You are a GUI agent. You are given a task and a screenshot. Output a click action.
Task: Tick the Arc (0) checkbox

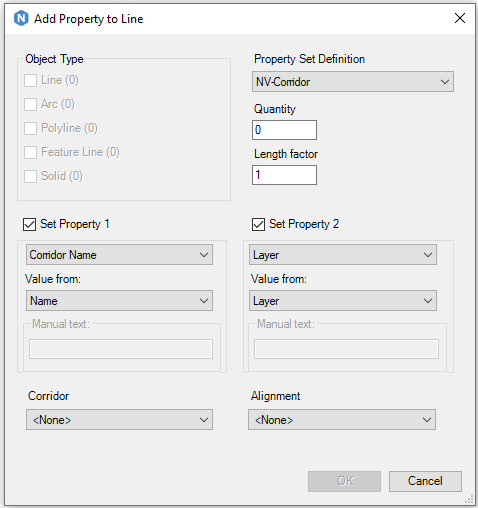point(30,104)
